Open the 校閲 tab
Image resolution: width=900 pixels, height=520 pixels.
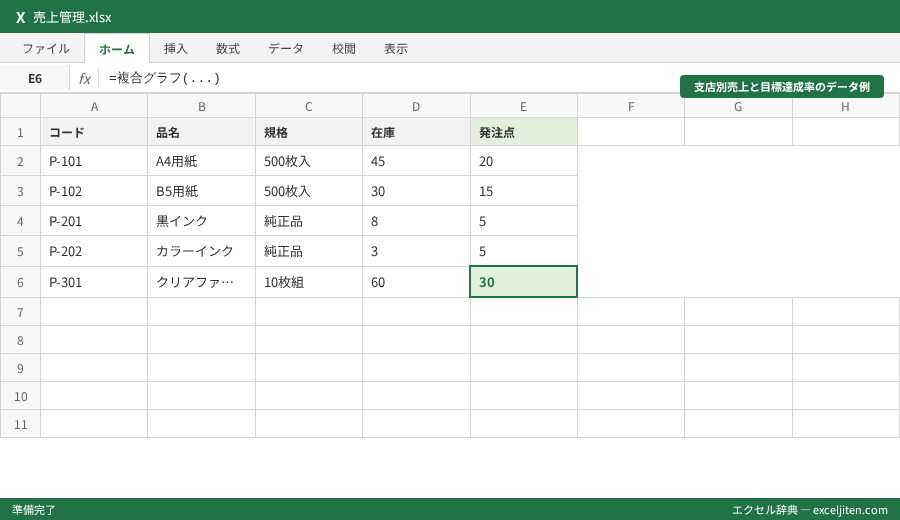pos(344,49)
